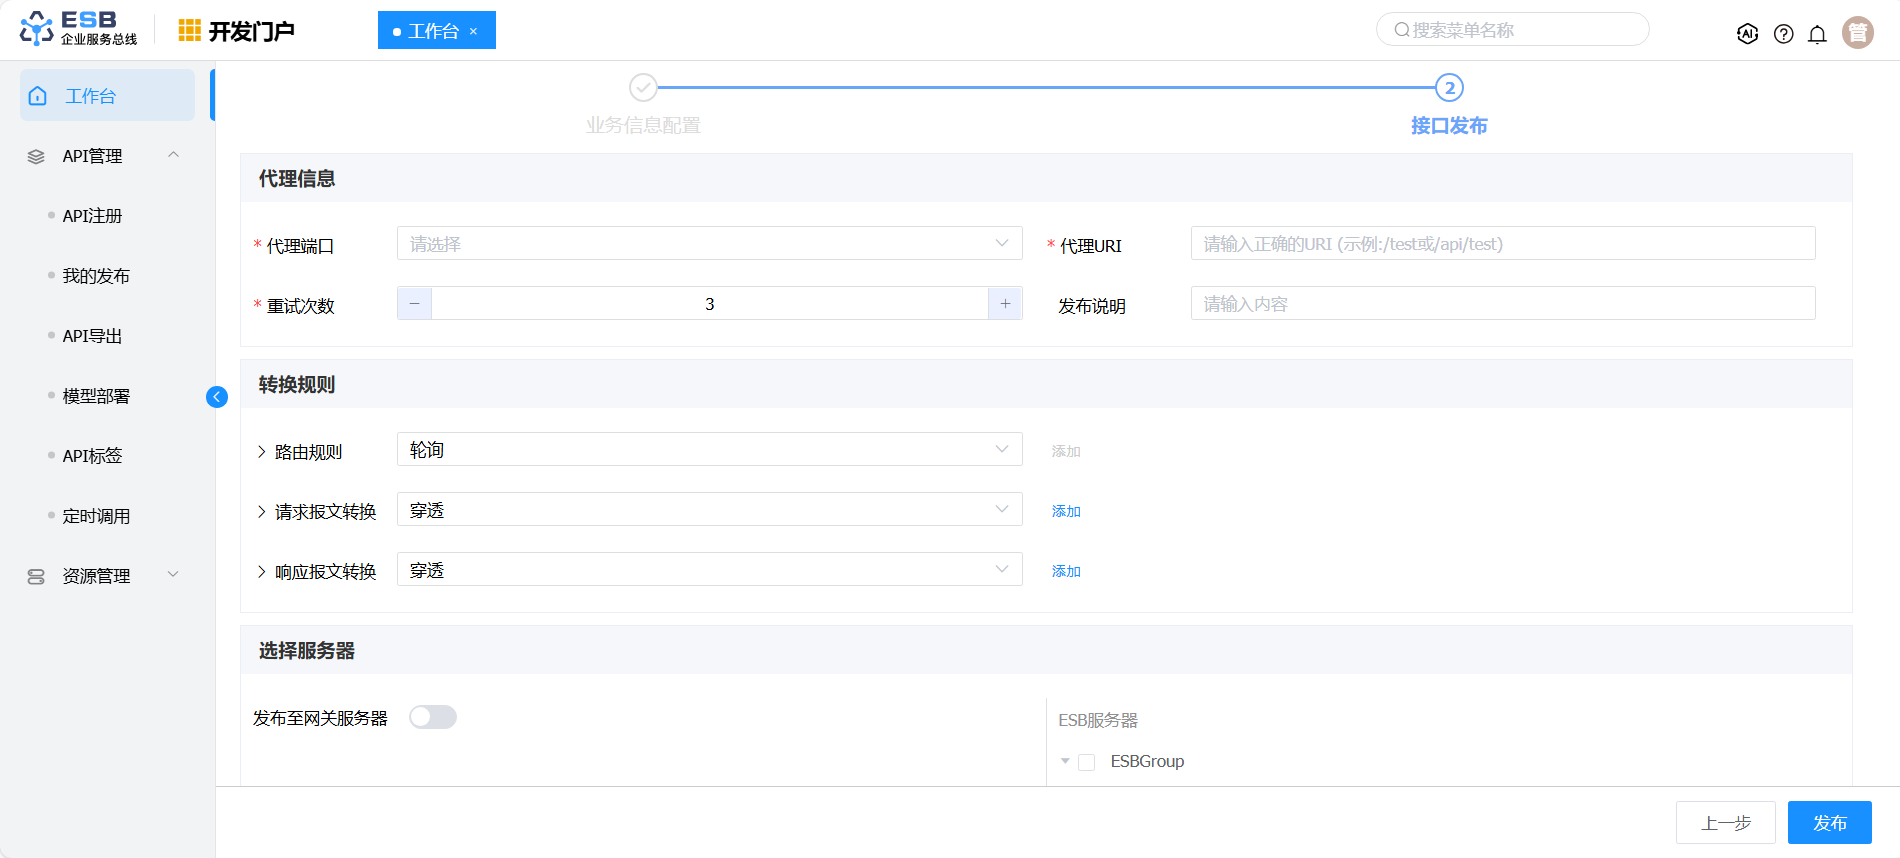Image resolution: width=1900 pixels, height=858 pixels.
Task: Collapse sidebar with blue arrow button
Action: pyautogui.click(x=216, y=397)
